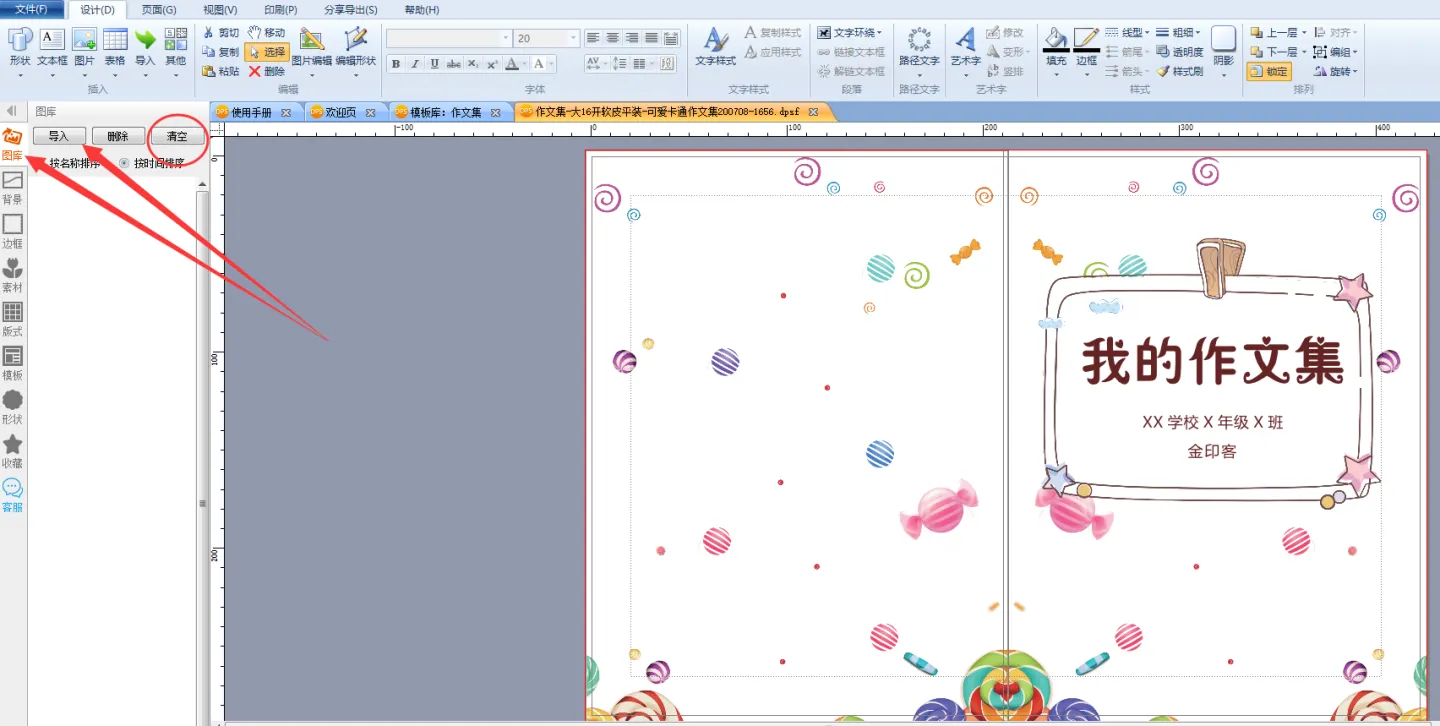Image resolution: width=1440 pixels, height=726 pixels.
Task: Switch to the 欢迎页 document tab
Action: pyautogui.click(x=340, y=112)
